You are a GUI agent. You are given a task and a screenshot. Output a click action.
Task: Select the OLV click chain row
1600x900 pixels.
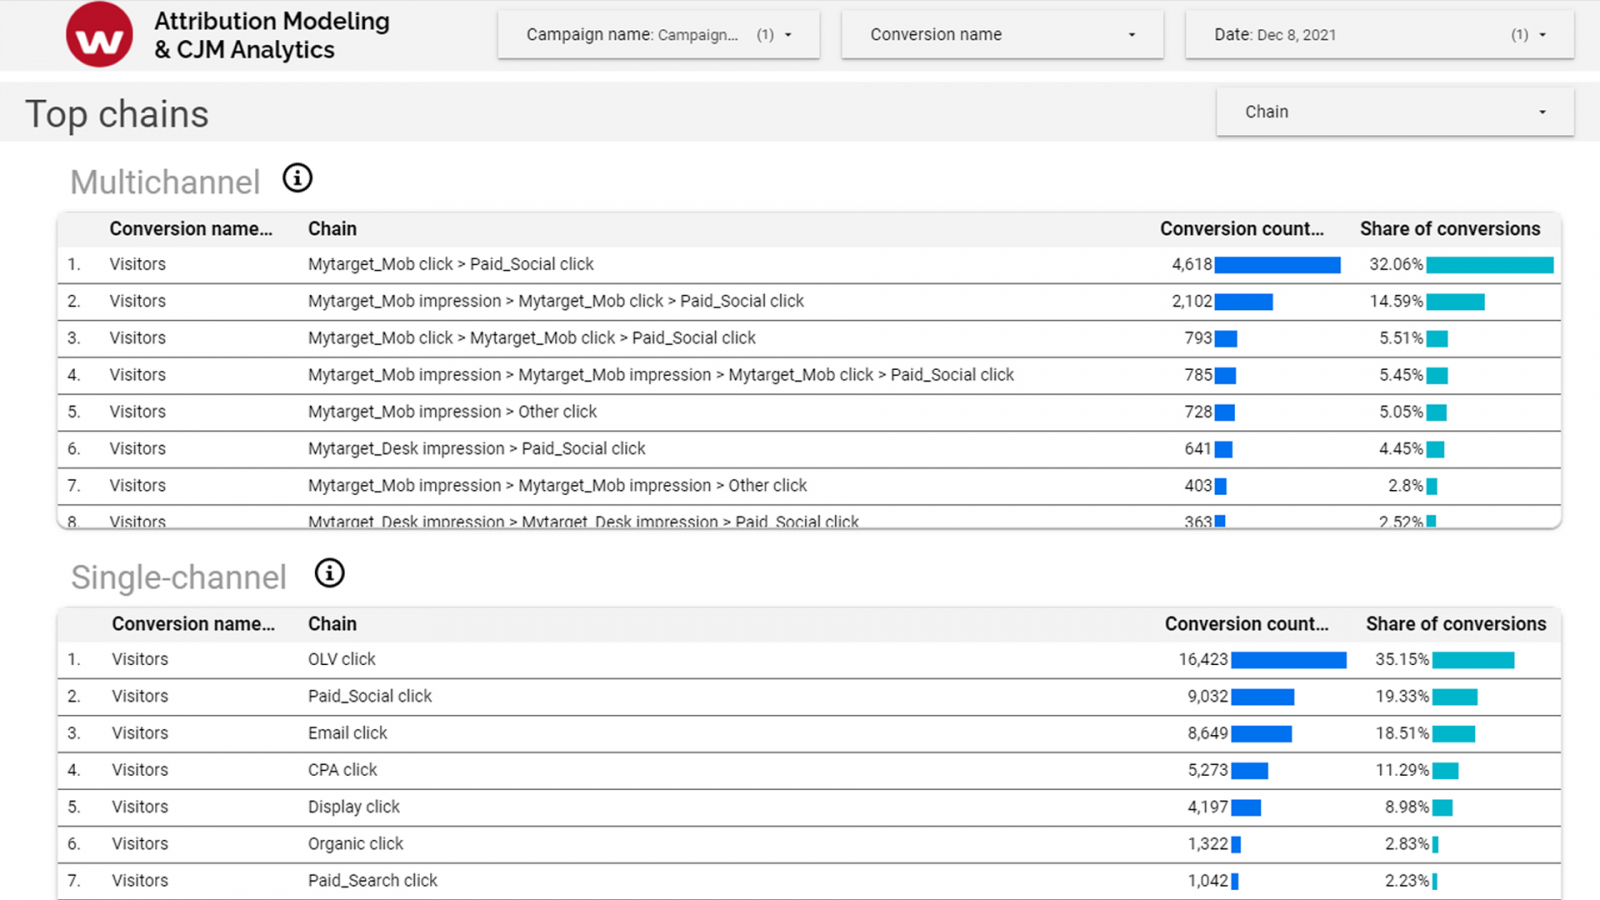(342, 660)
